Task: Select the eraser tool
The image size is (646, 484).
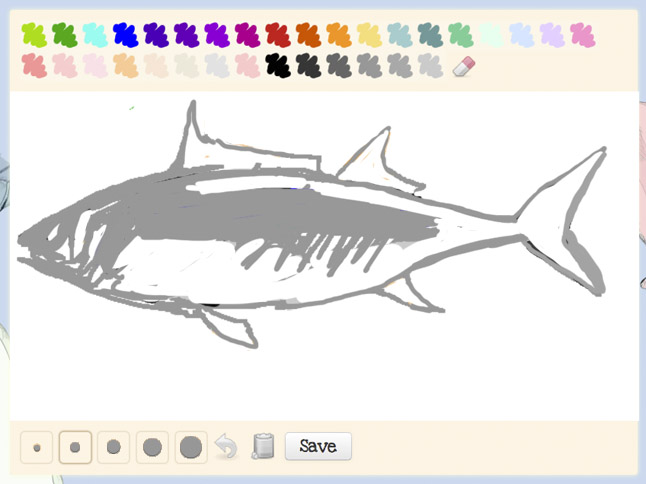Action: 464,66
